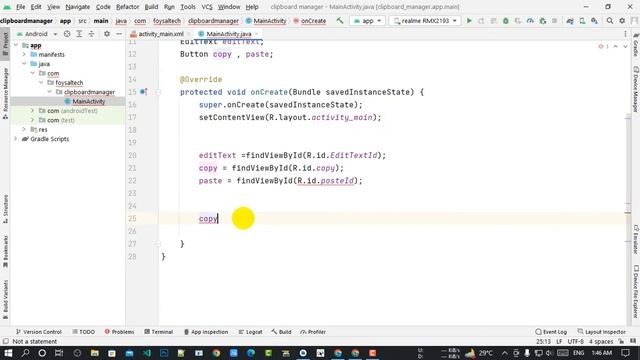
Task: Open the File menu
Action: 20,7
